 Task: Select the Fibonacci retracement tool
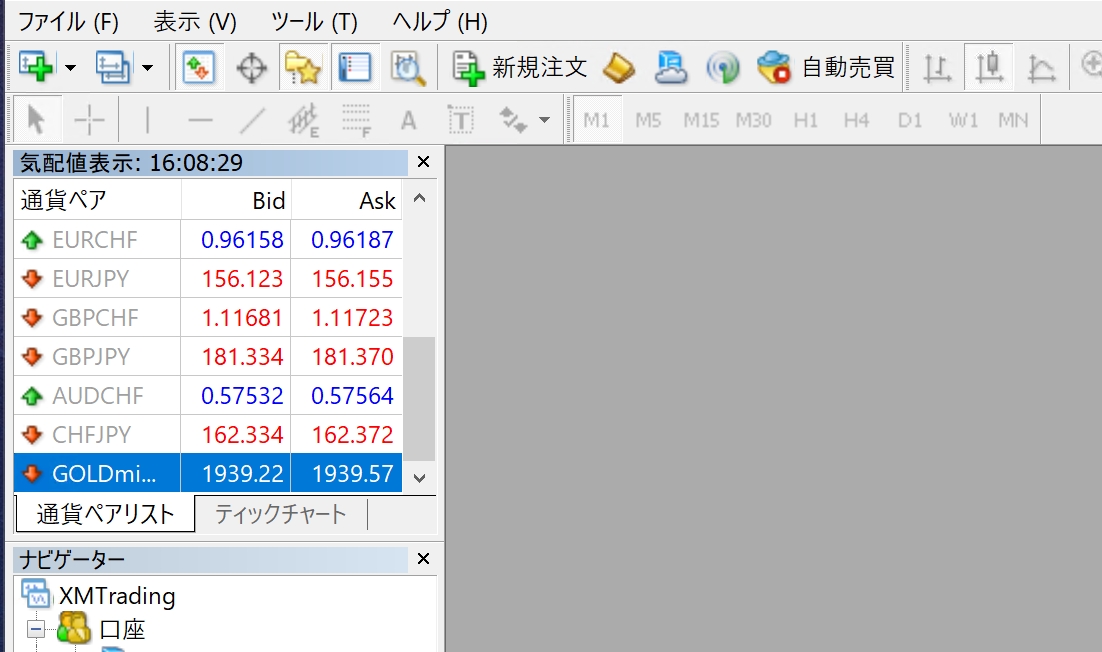pos(356,120)
